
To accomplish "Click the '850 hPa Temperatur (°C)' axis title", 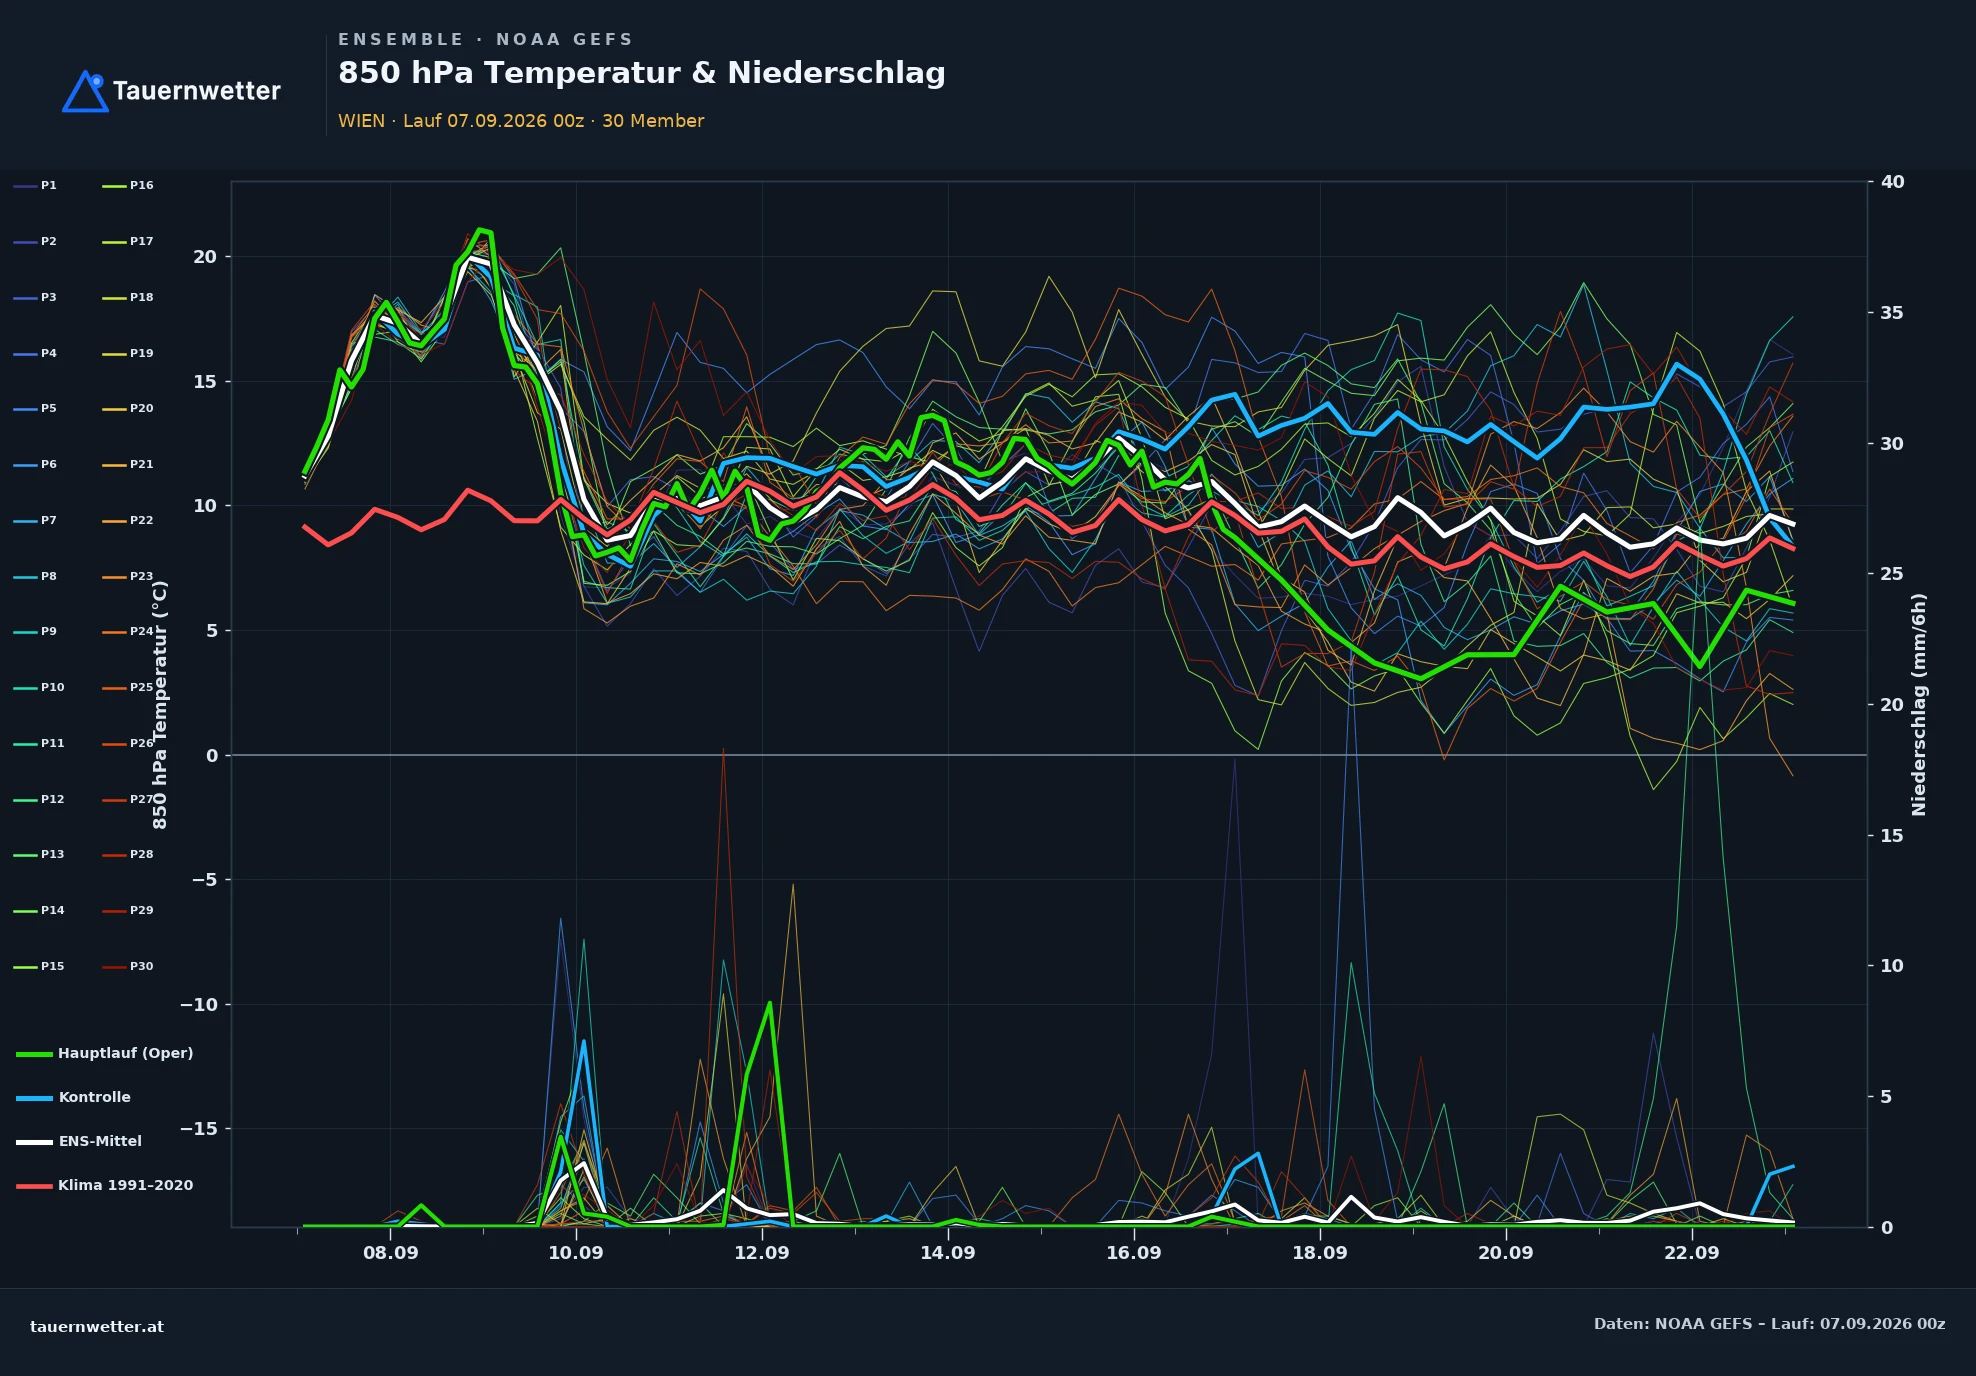I will pos(160,705).
